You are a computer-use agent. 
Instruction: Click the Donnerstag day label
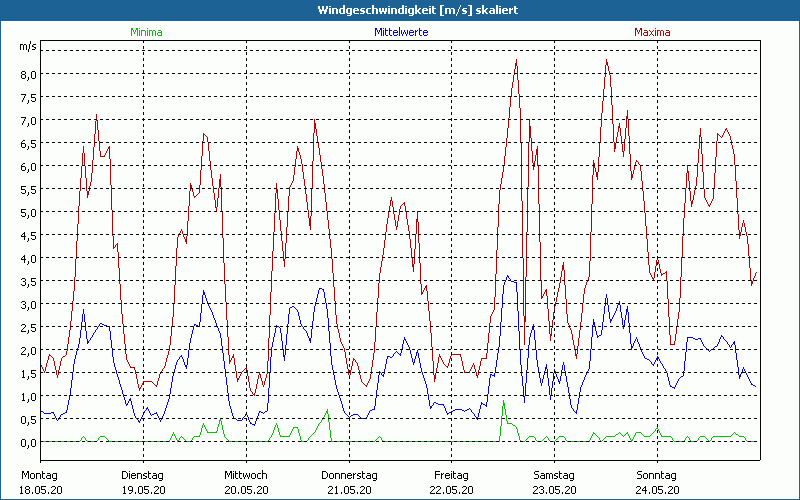349,474
